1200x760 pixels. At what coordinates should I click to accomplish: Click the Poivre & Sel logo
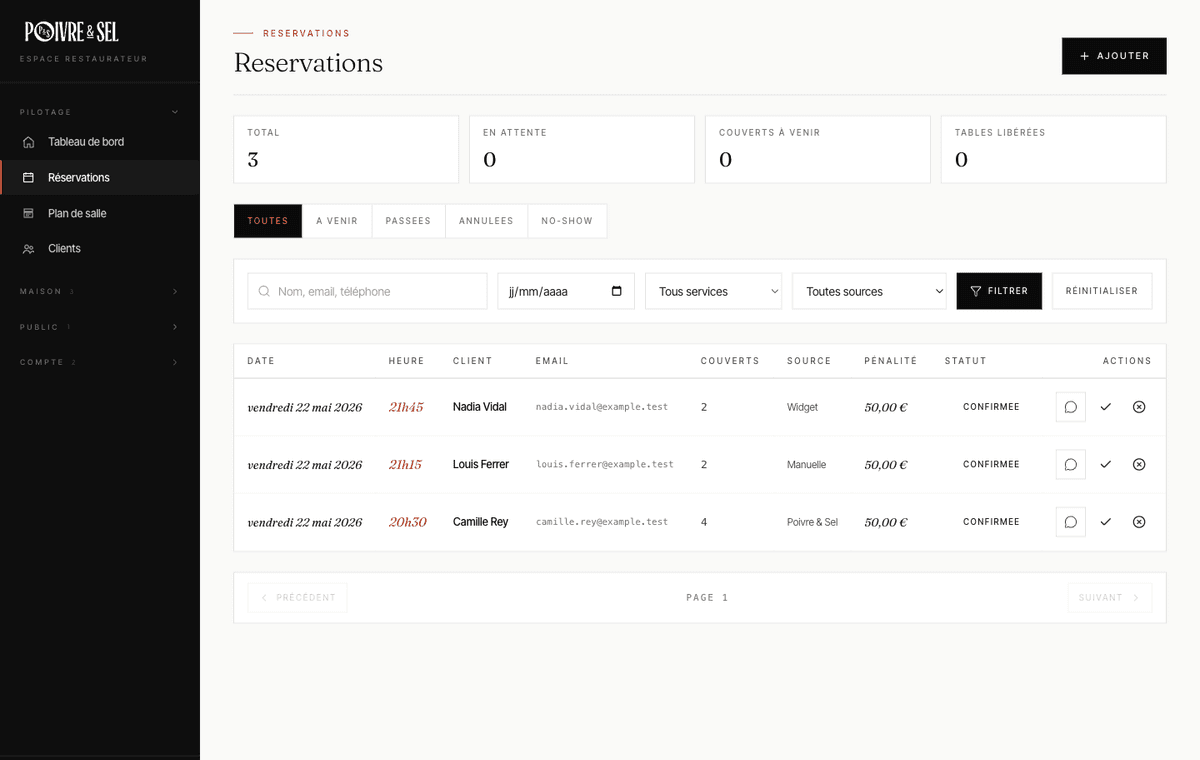click(x=72, y=32)
